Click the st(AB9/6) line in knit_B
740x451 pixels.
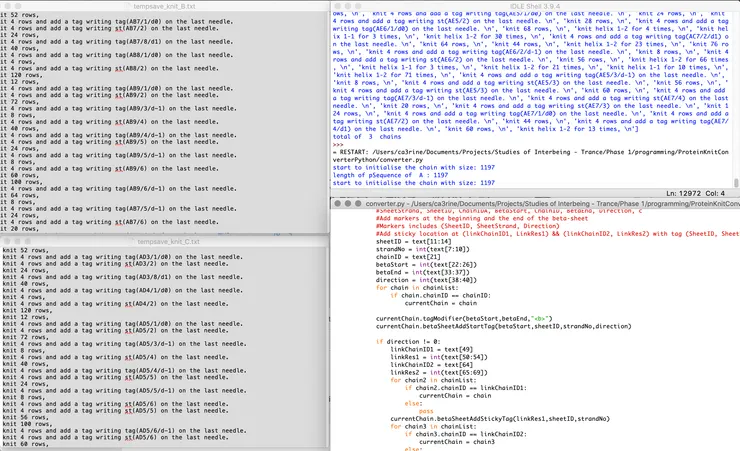pos(109,168)
